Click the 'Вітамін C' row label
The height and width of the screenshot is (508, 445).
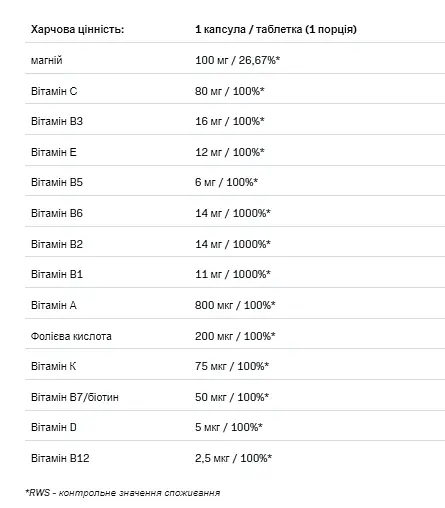[54, 91]
